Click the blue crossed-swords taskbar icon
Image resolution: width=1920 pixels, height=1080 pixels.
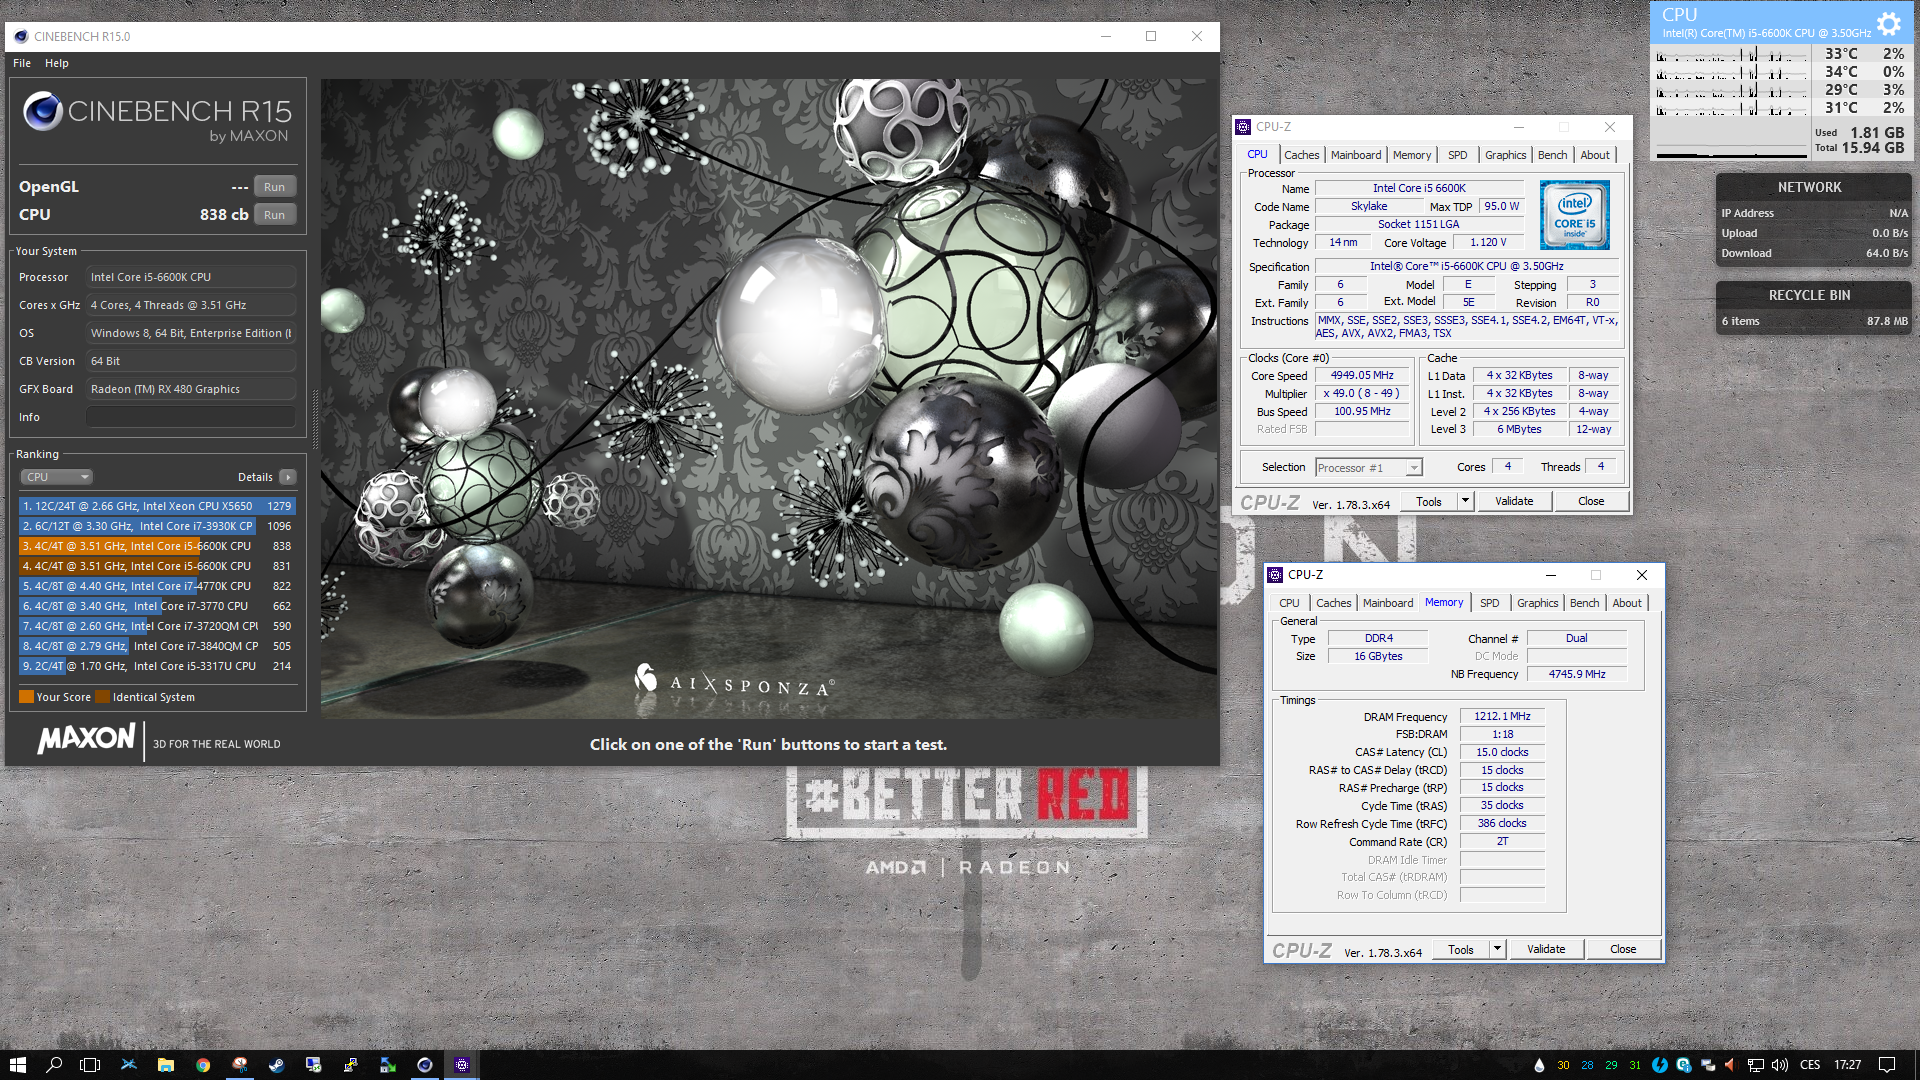click(129, 1065)
